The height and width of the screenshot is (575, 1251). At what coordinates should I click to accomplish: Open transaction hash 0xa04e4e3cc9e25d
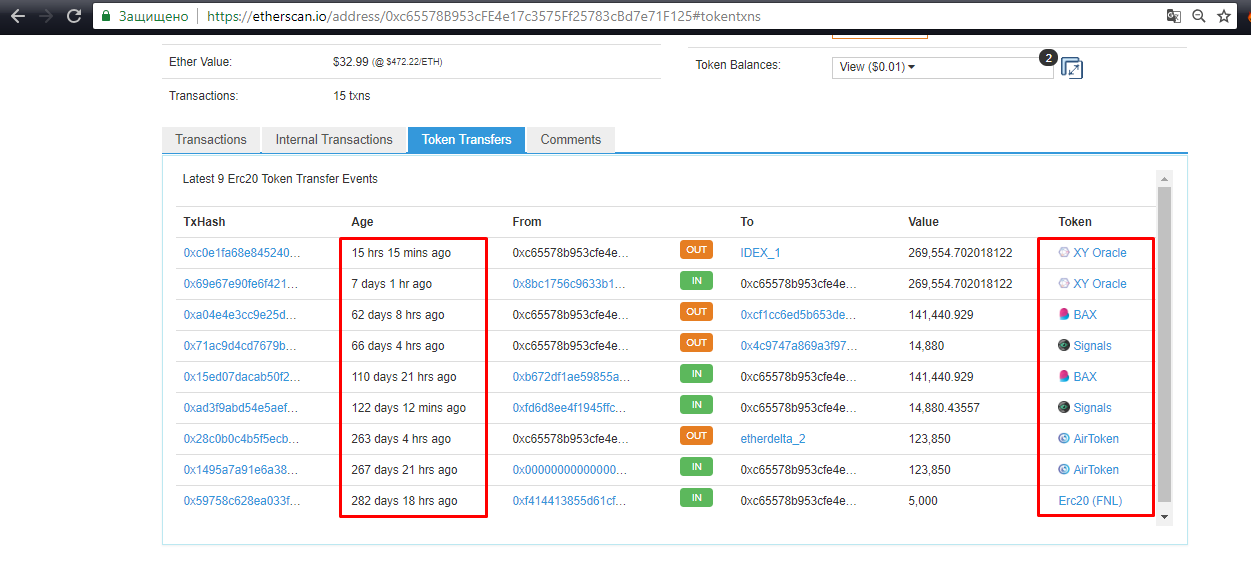(x=240, y=315)
